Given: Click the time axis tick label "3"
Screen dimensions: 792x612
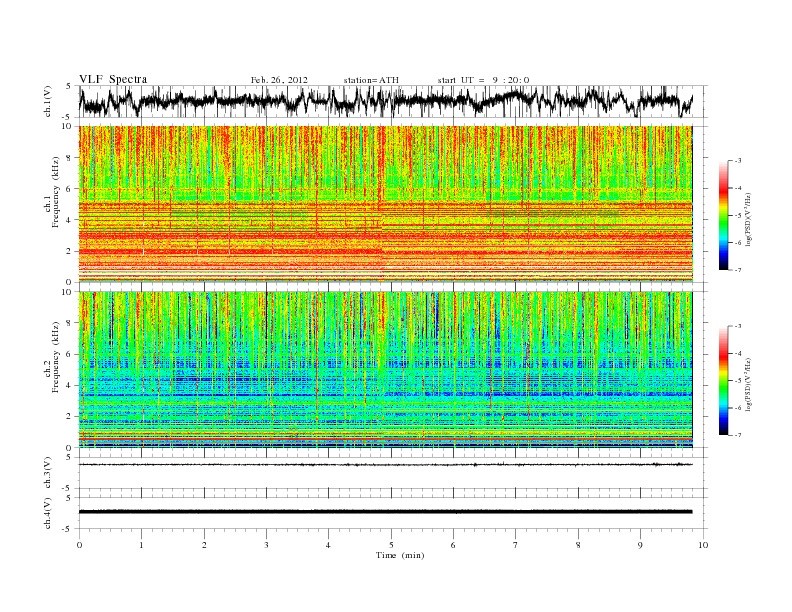Looking at the screenshot, I should tap(266, 545).
